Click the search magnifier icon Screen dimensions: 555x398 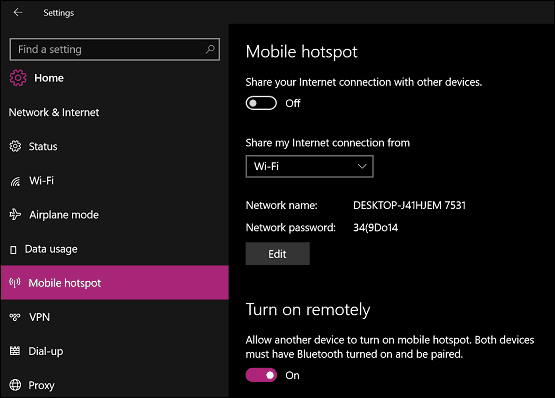click(x=210, y=49)
